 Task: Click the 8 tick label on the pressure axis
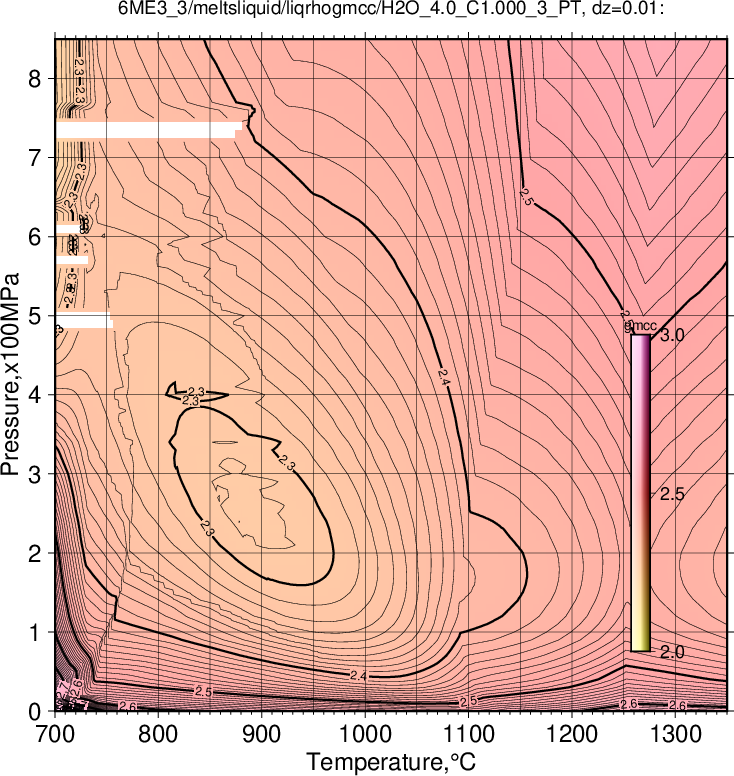pyautogui.click(x=35, y=79)
